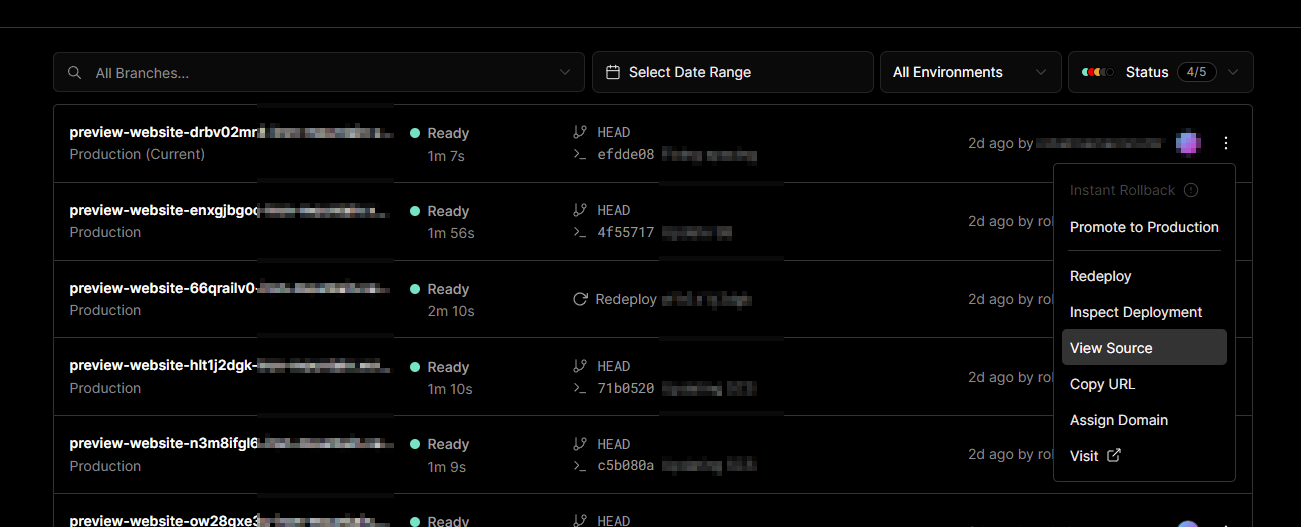Select Assign Domain menu option
This screenshot has width=1301, height=527.
(1119, 420)
